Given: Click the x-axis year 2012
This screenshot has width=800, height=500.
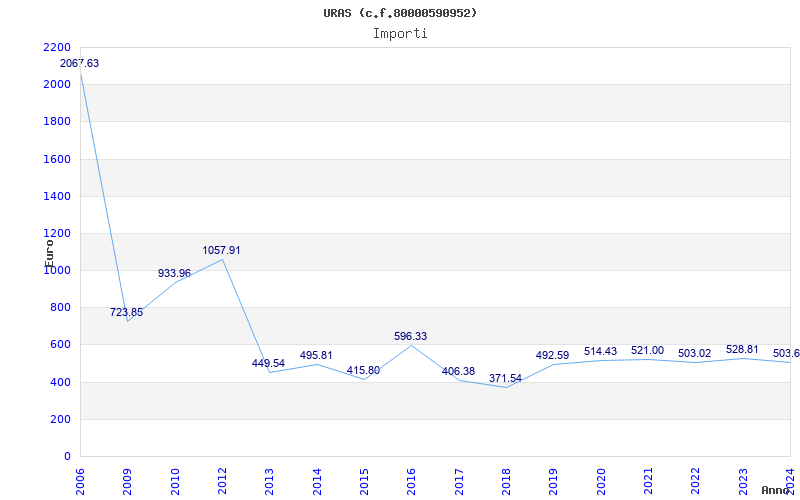Looking at the screenshot, I should pos(222,482).
